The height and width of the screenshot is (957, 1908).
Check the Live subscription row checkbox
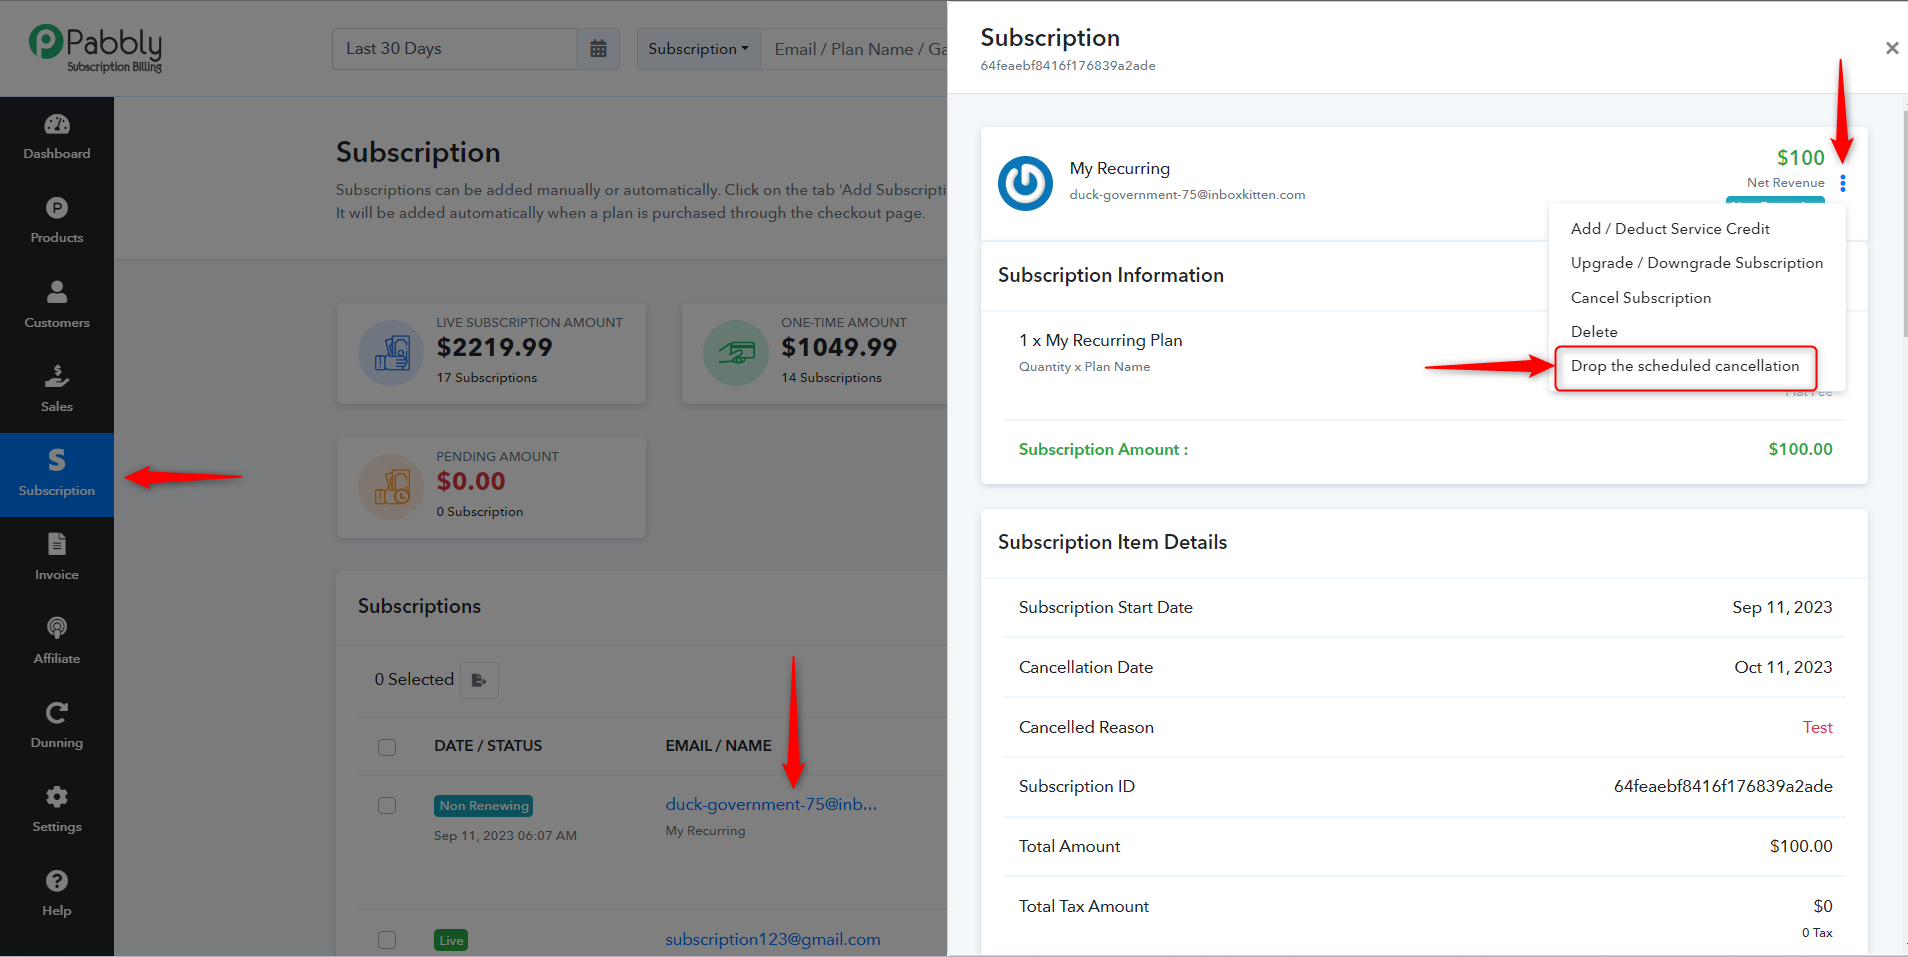pyautogui.click(x=387, y=940)
